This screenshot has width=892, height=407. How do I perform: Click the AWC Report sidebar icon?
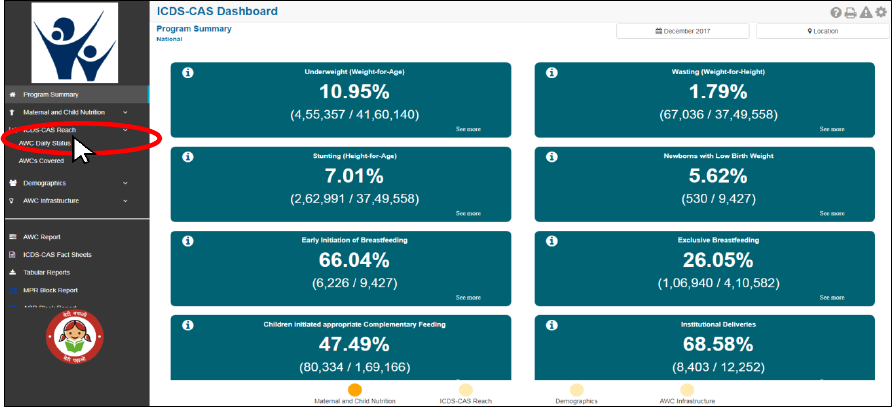[x=13, y=237]
